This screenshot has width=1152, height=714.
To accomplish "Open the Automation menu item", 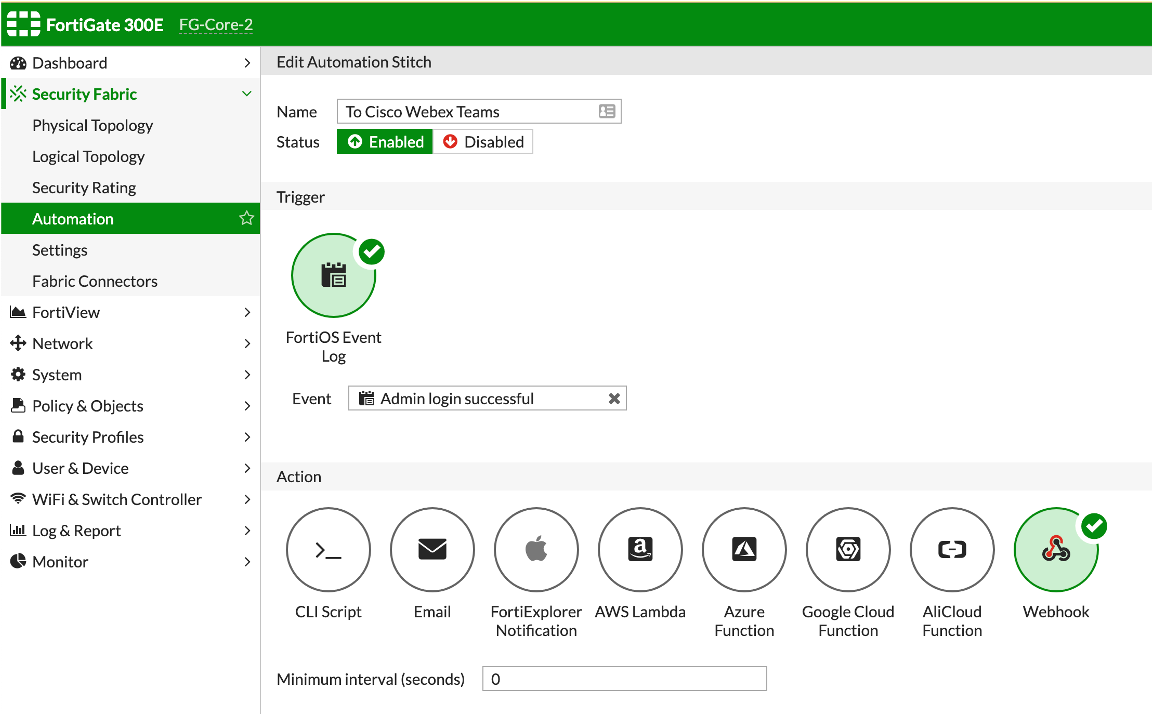I will tap(131, 219).
